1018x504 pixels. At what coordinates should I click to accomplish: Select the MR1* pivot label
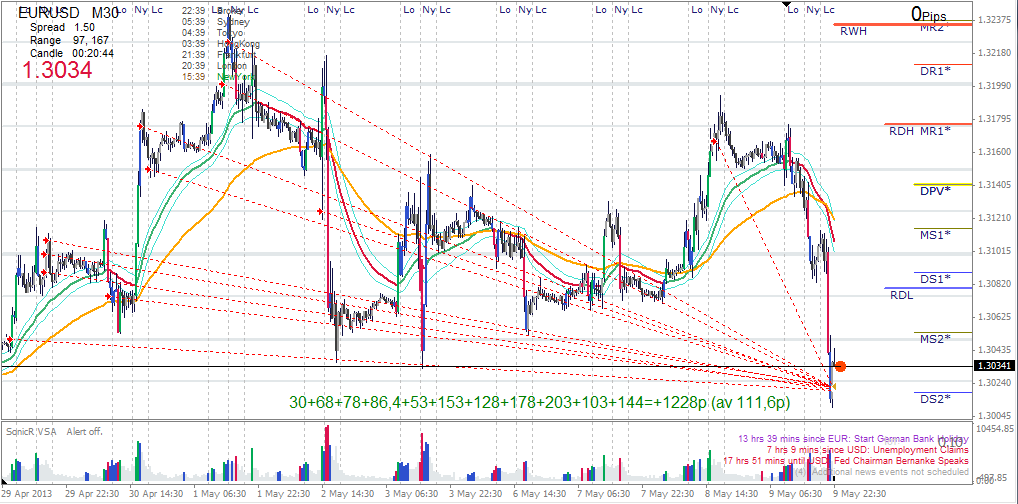click(x=935, y=131)
